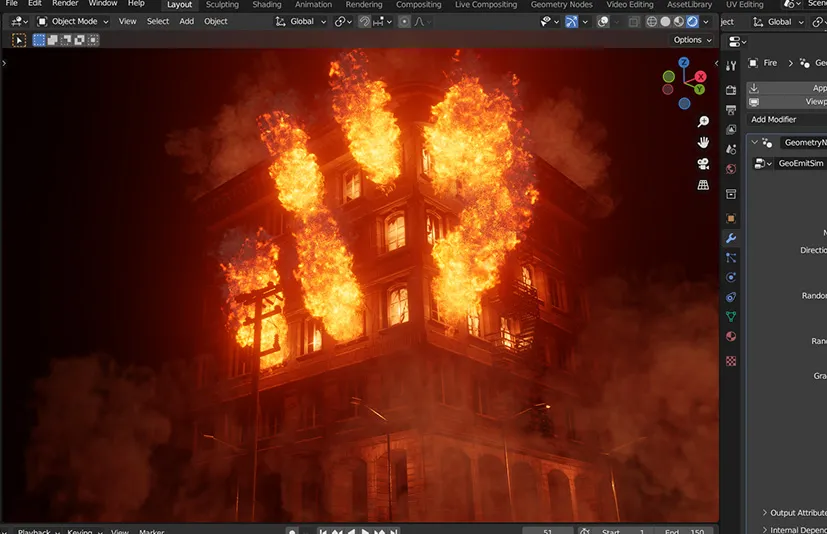
Task: Click the zoom magnifier icon in viewport
Action: (x=703, y=122)
